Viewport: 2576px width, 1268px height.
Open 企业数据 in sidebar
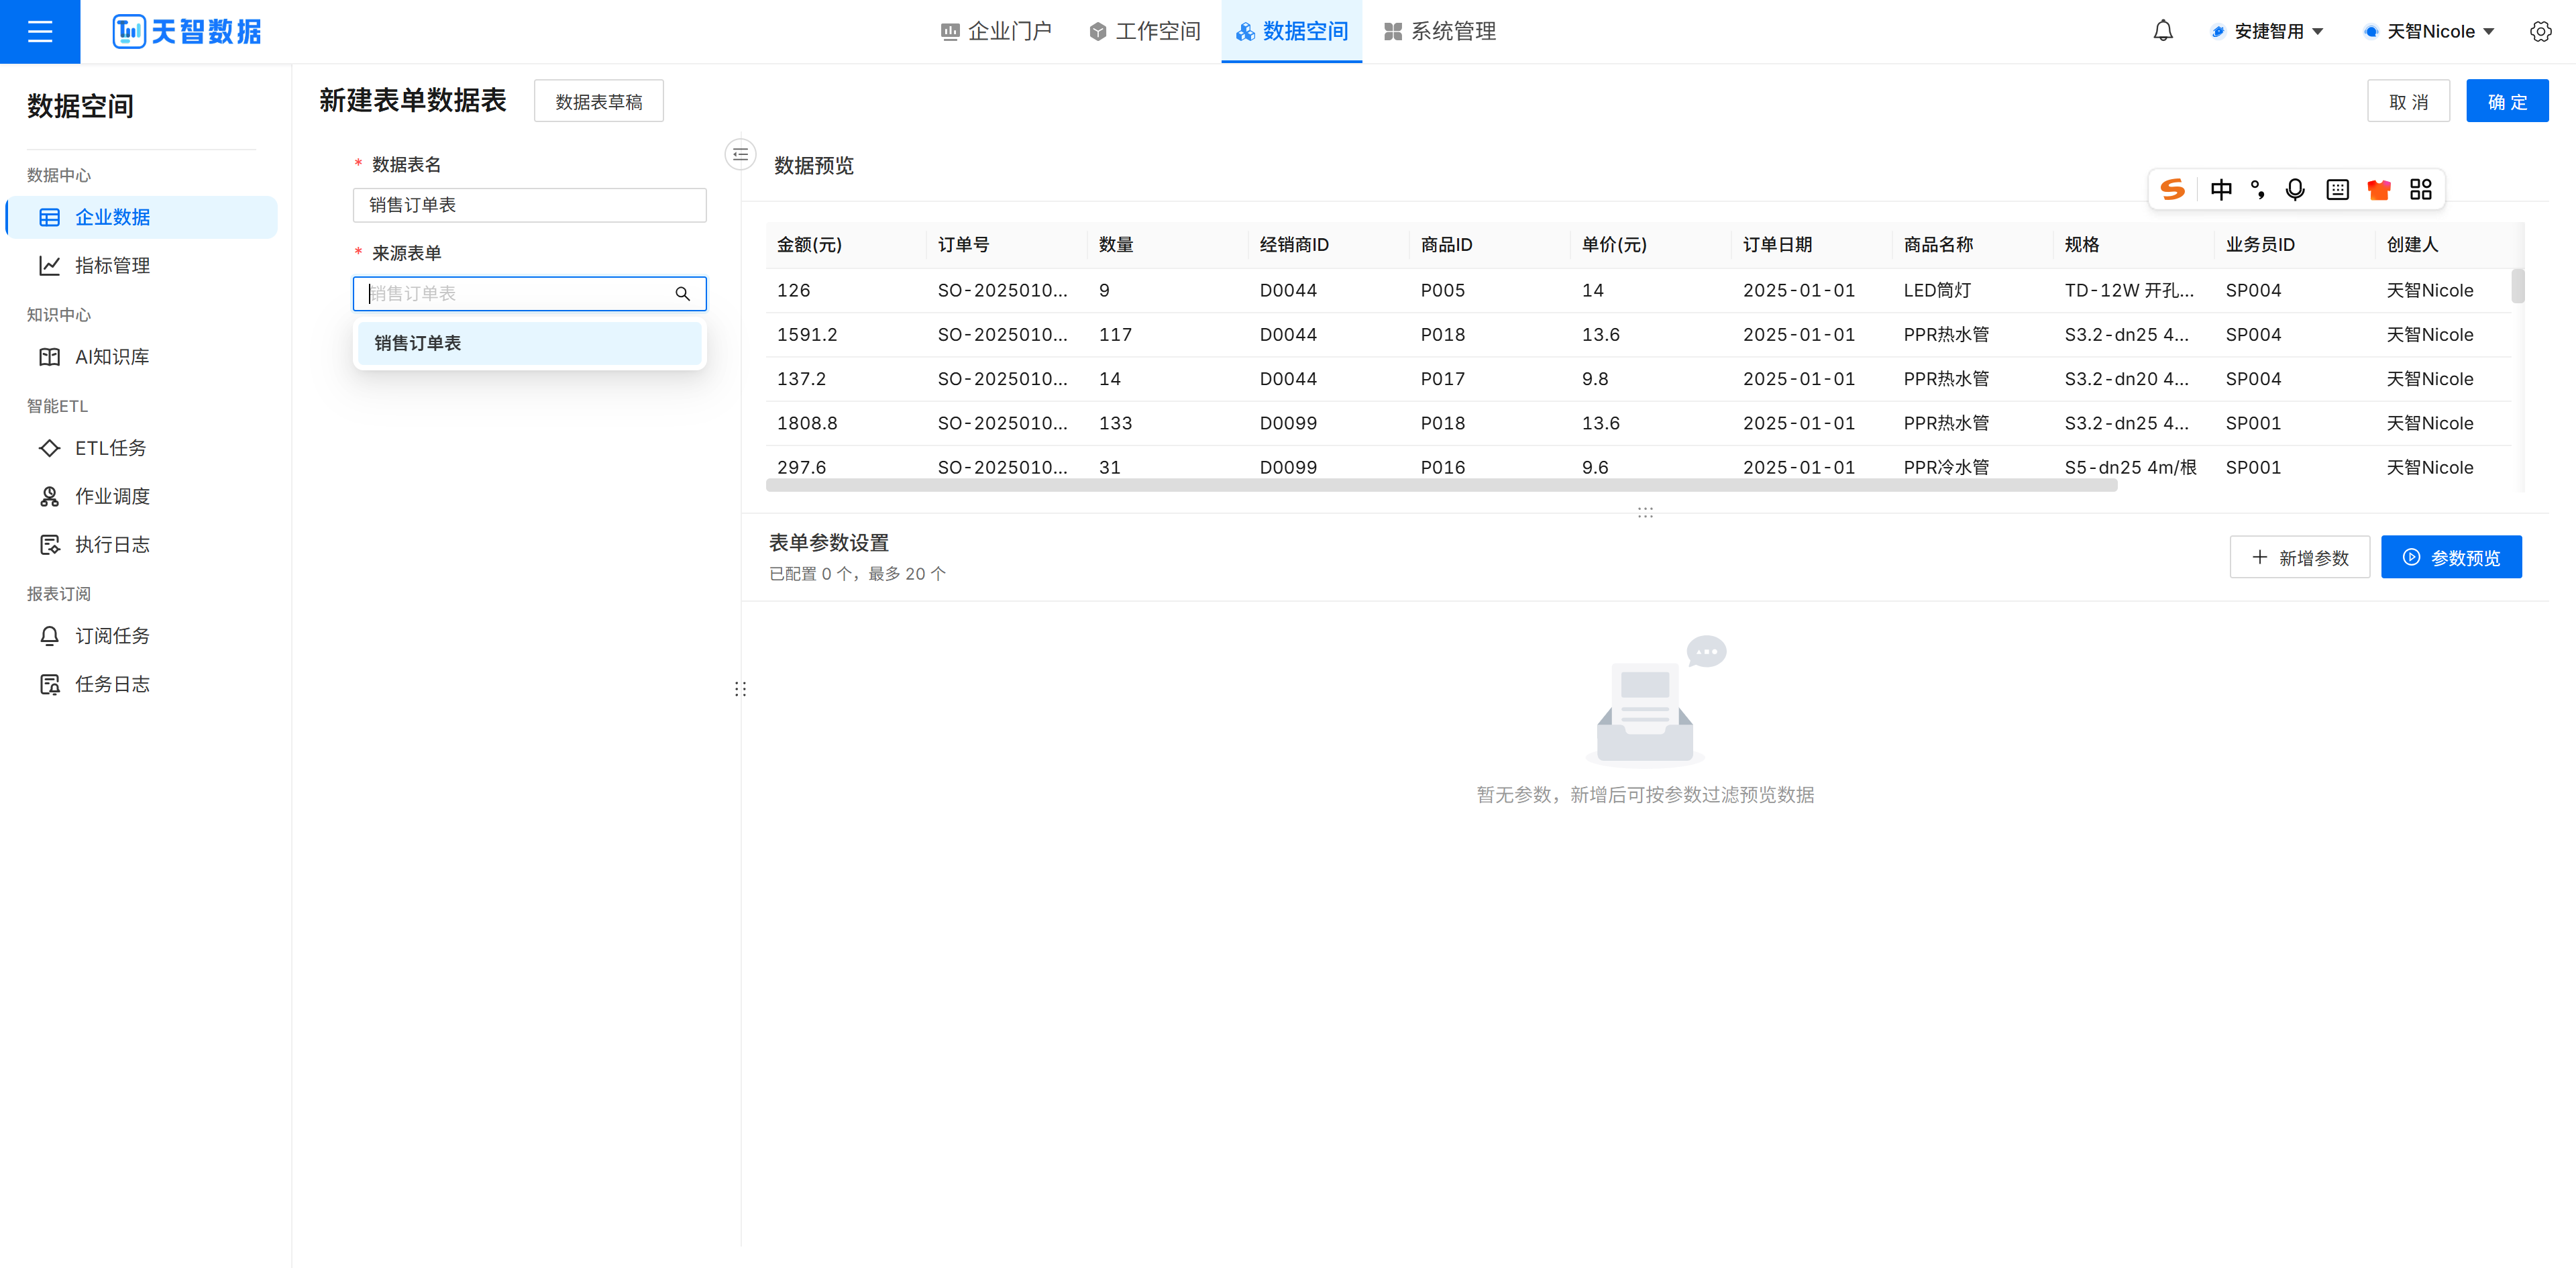click(142, 217)
